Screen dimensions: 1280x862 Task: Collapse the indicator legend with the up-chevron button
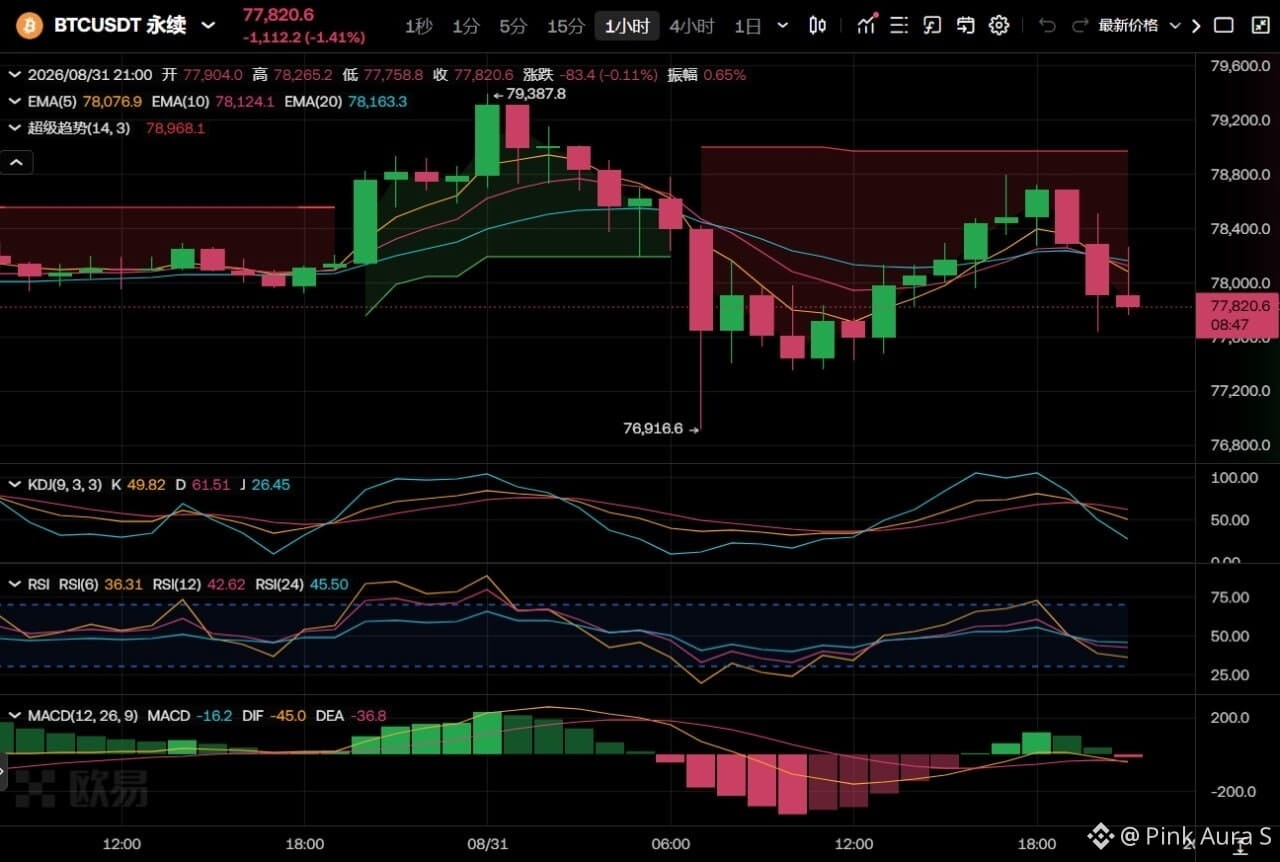(17, 162)
